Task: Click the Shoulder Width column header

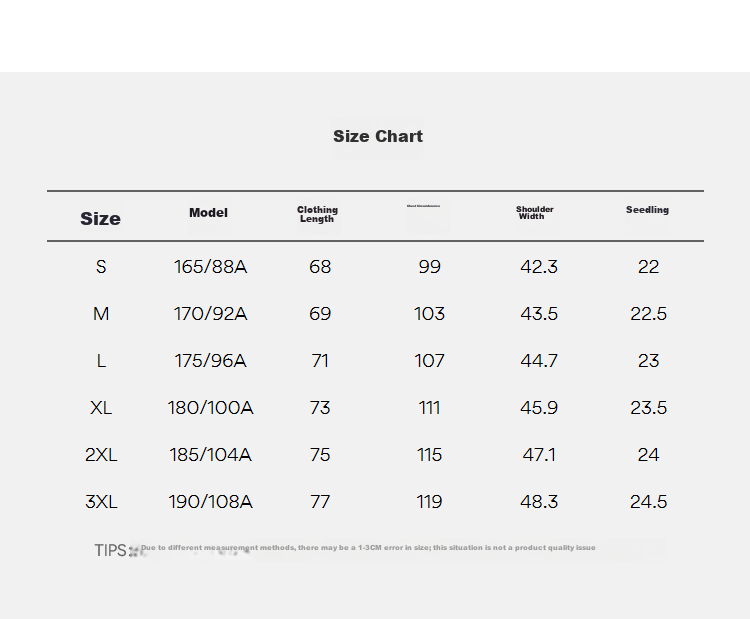Action: tap(534, 212)
